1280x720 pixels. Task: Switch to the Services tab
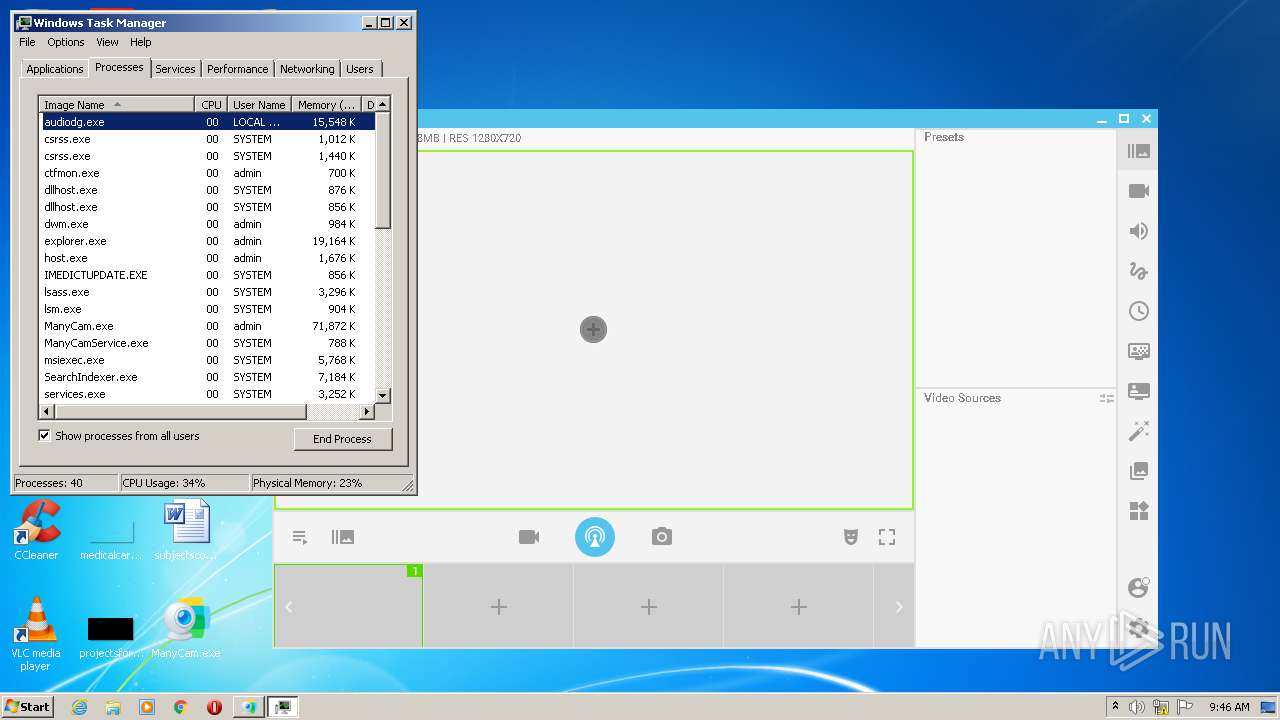pos(175,69)
